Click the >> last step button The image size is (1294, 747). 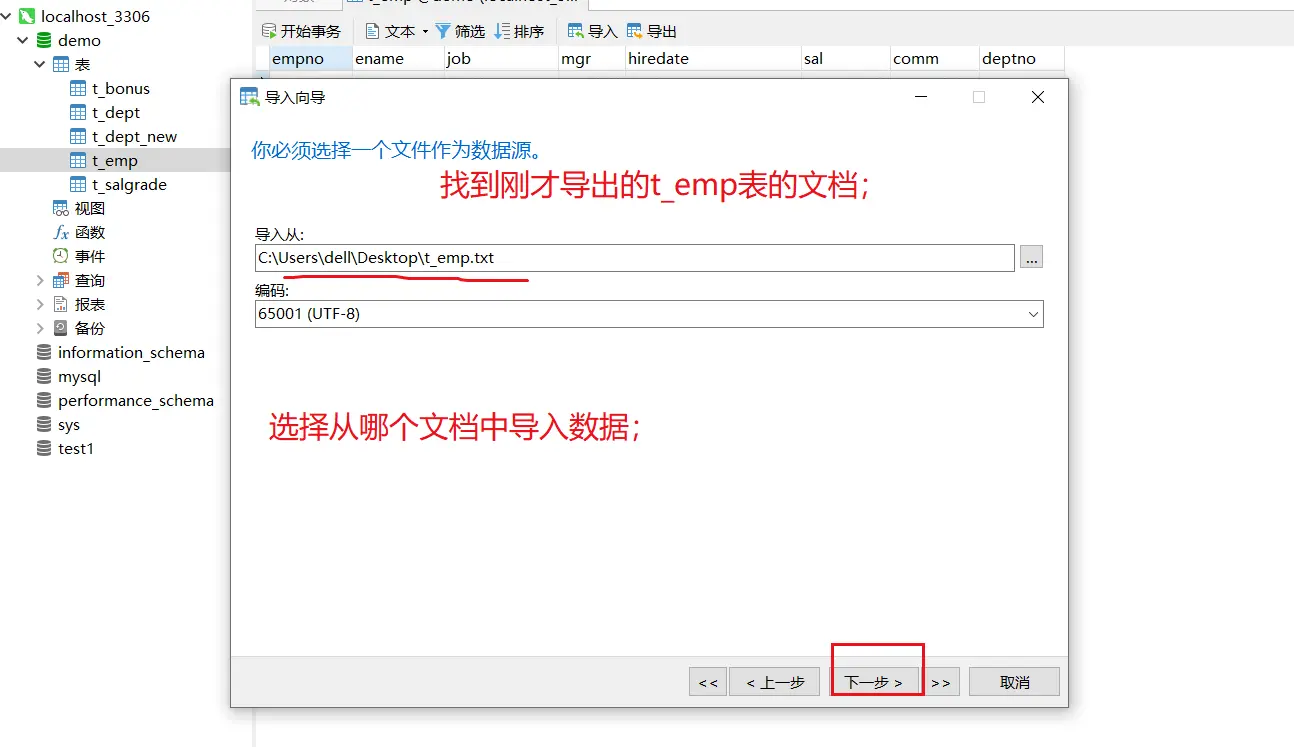941,682
